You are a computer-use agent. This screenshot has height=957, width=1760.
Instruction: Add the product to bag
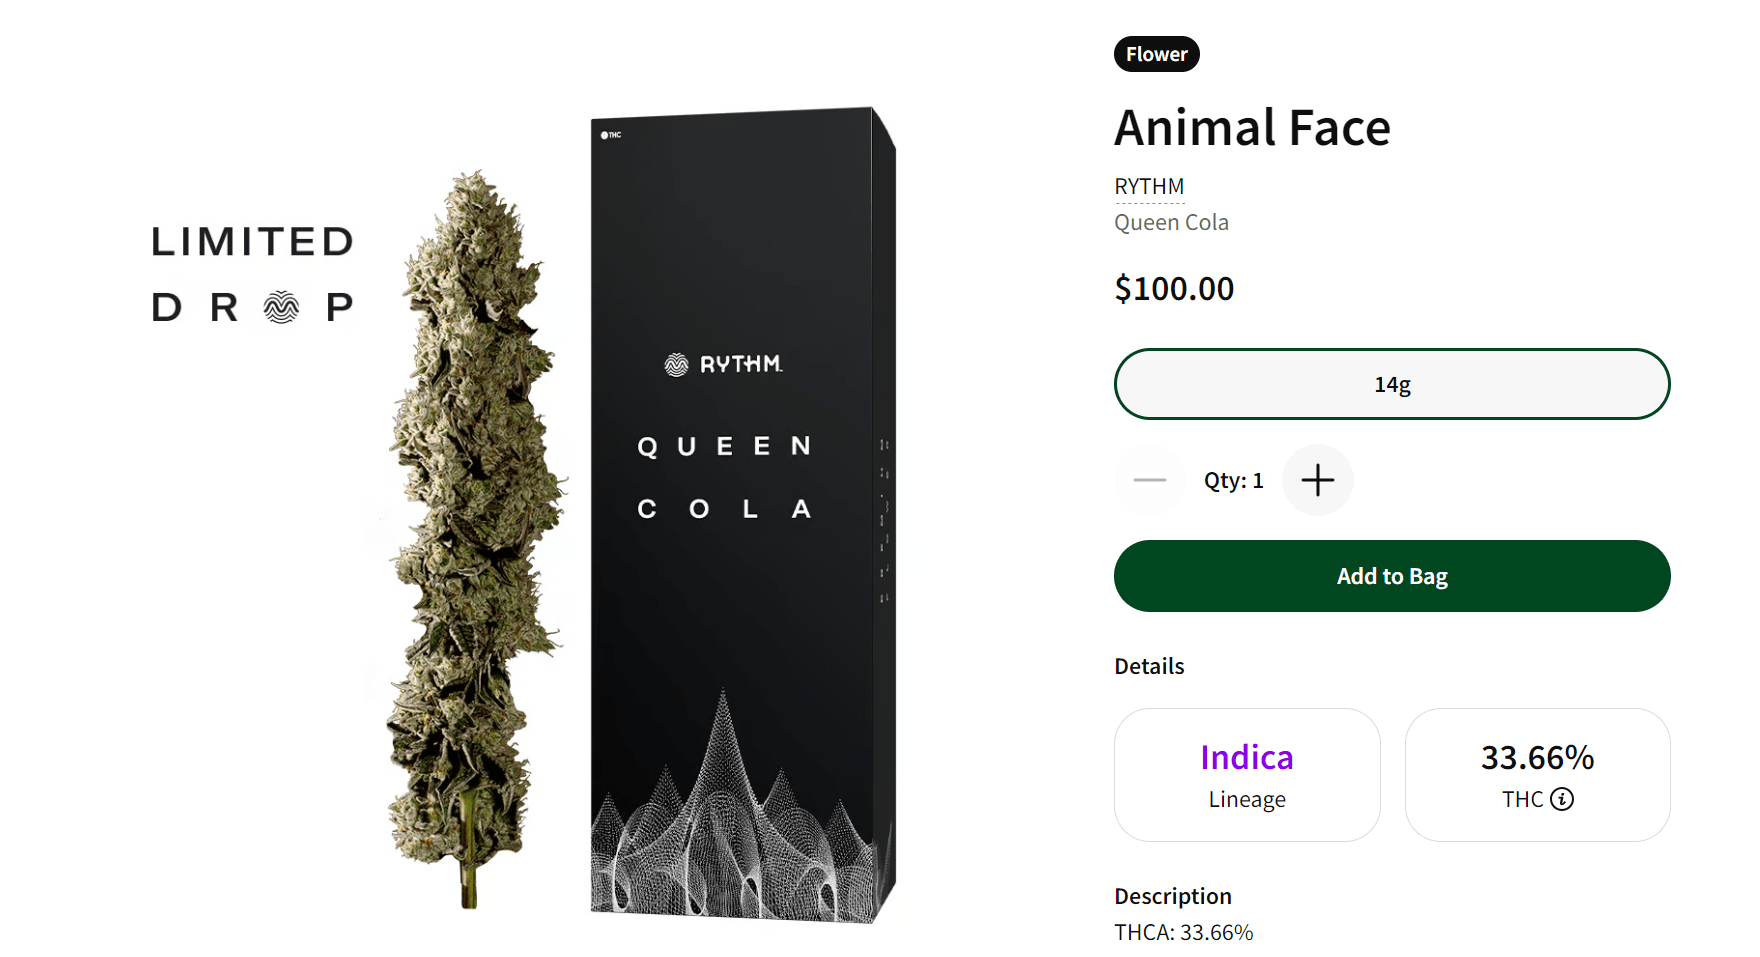coord(1392,576)
